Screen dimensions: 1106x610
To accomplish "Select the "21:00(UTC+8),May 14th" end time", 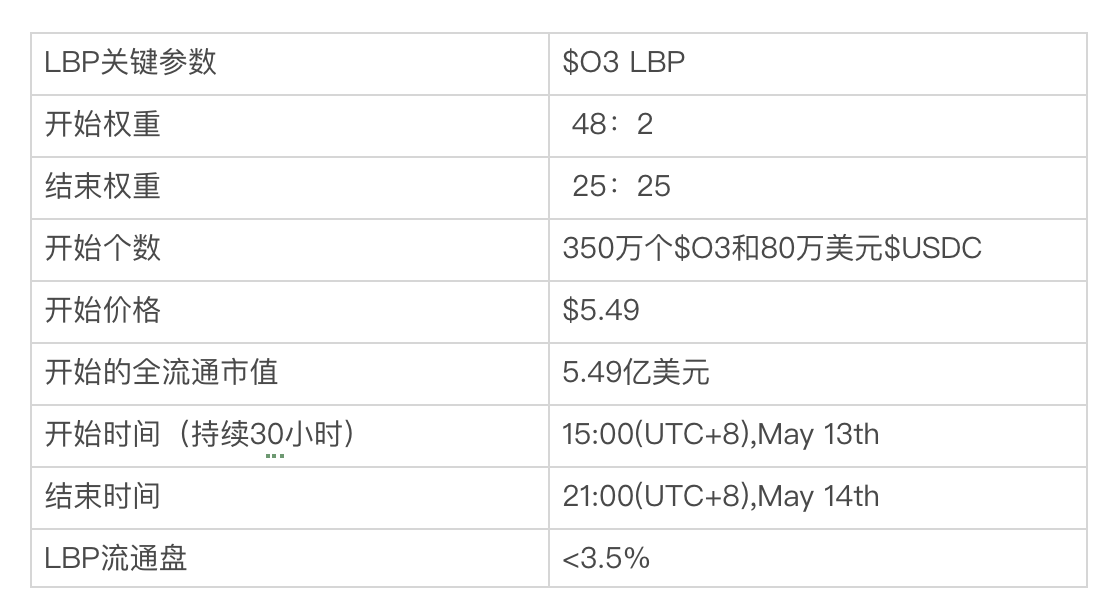I will 720,496.
